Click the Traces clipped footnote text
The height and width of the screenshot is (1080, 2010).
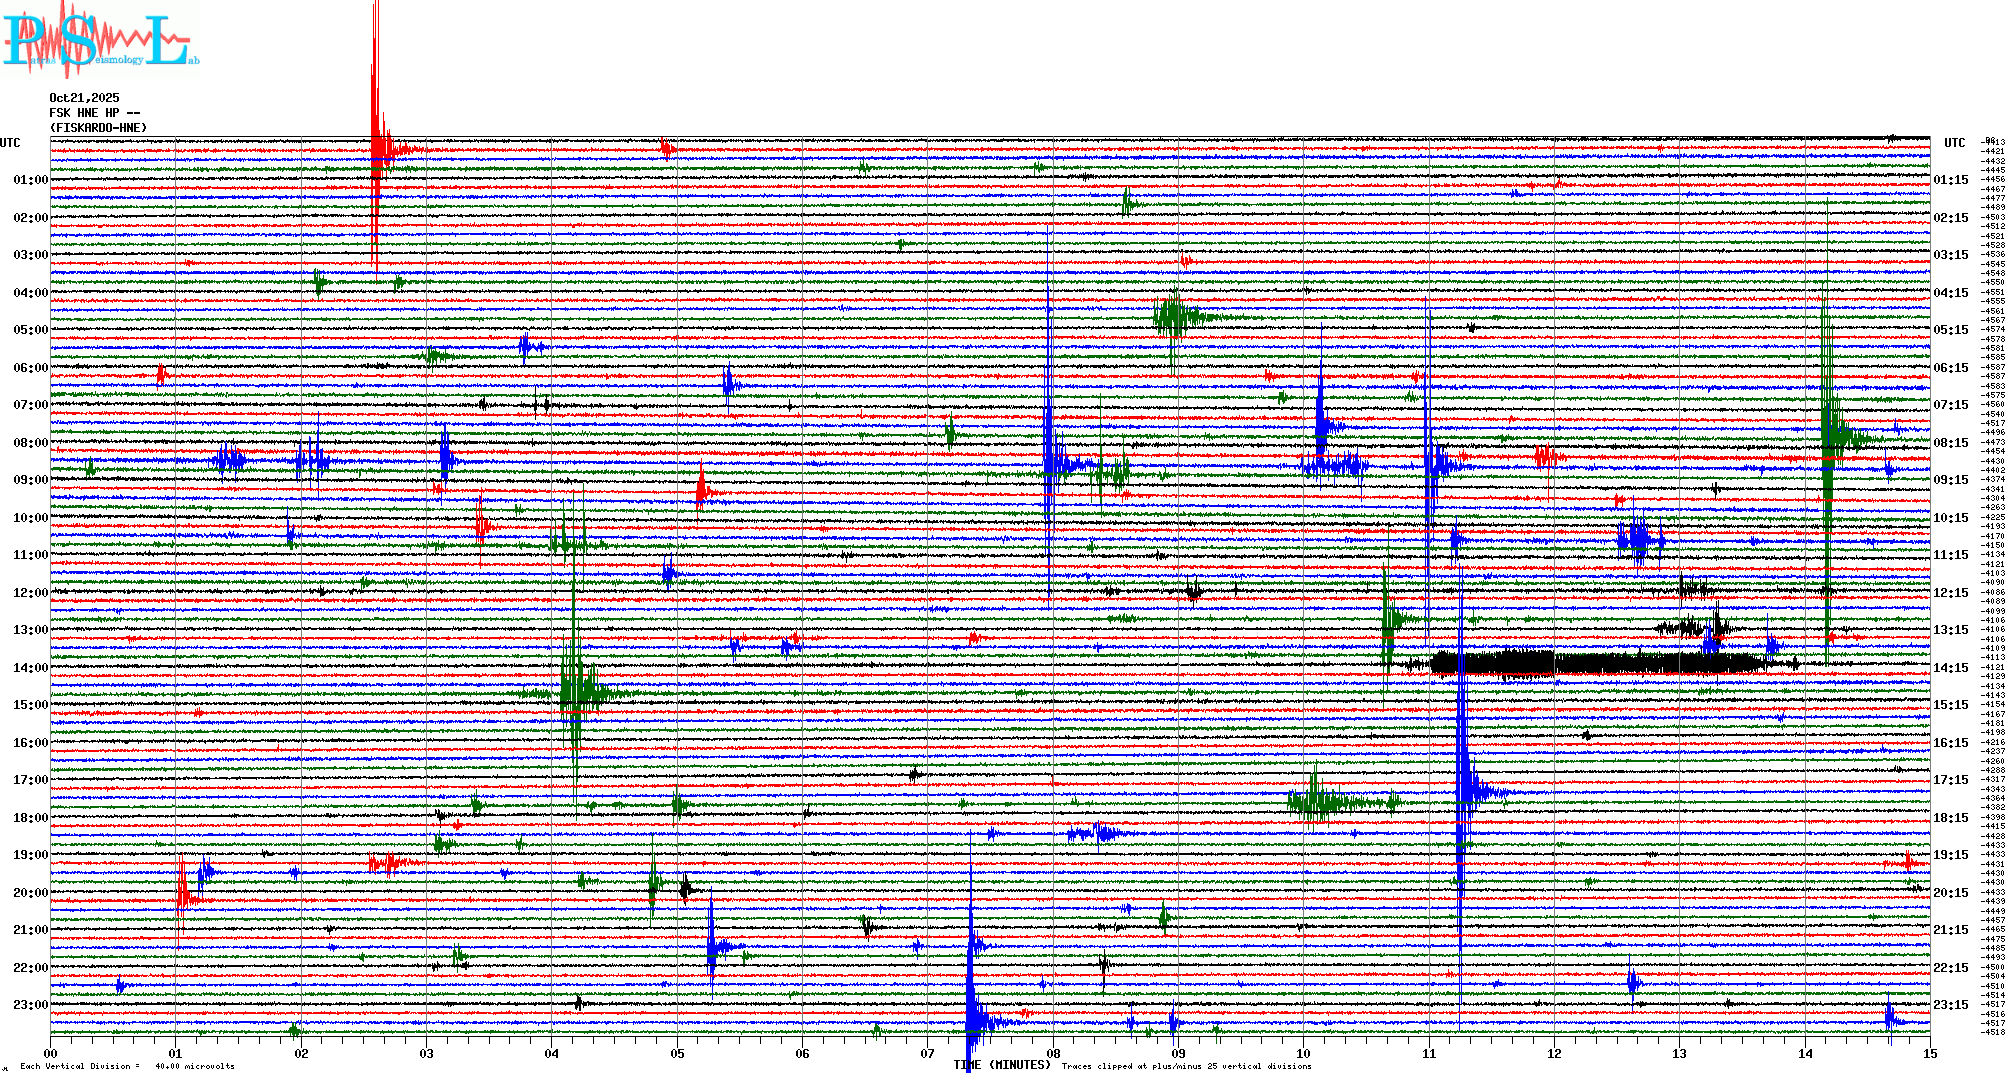1186,1066
